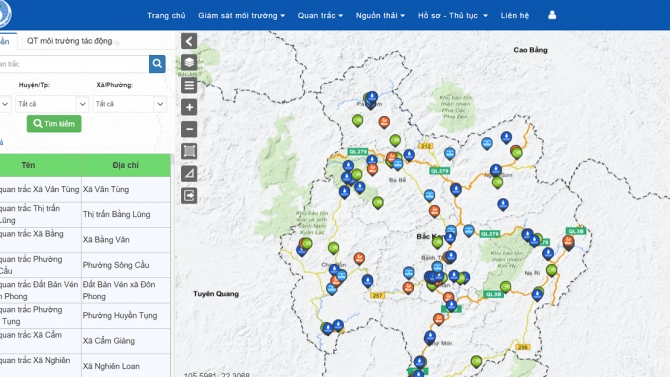Click the QL3B highway marker's orange pin

[x=568, y=242]
